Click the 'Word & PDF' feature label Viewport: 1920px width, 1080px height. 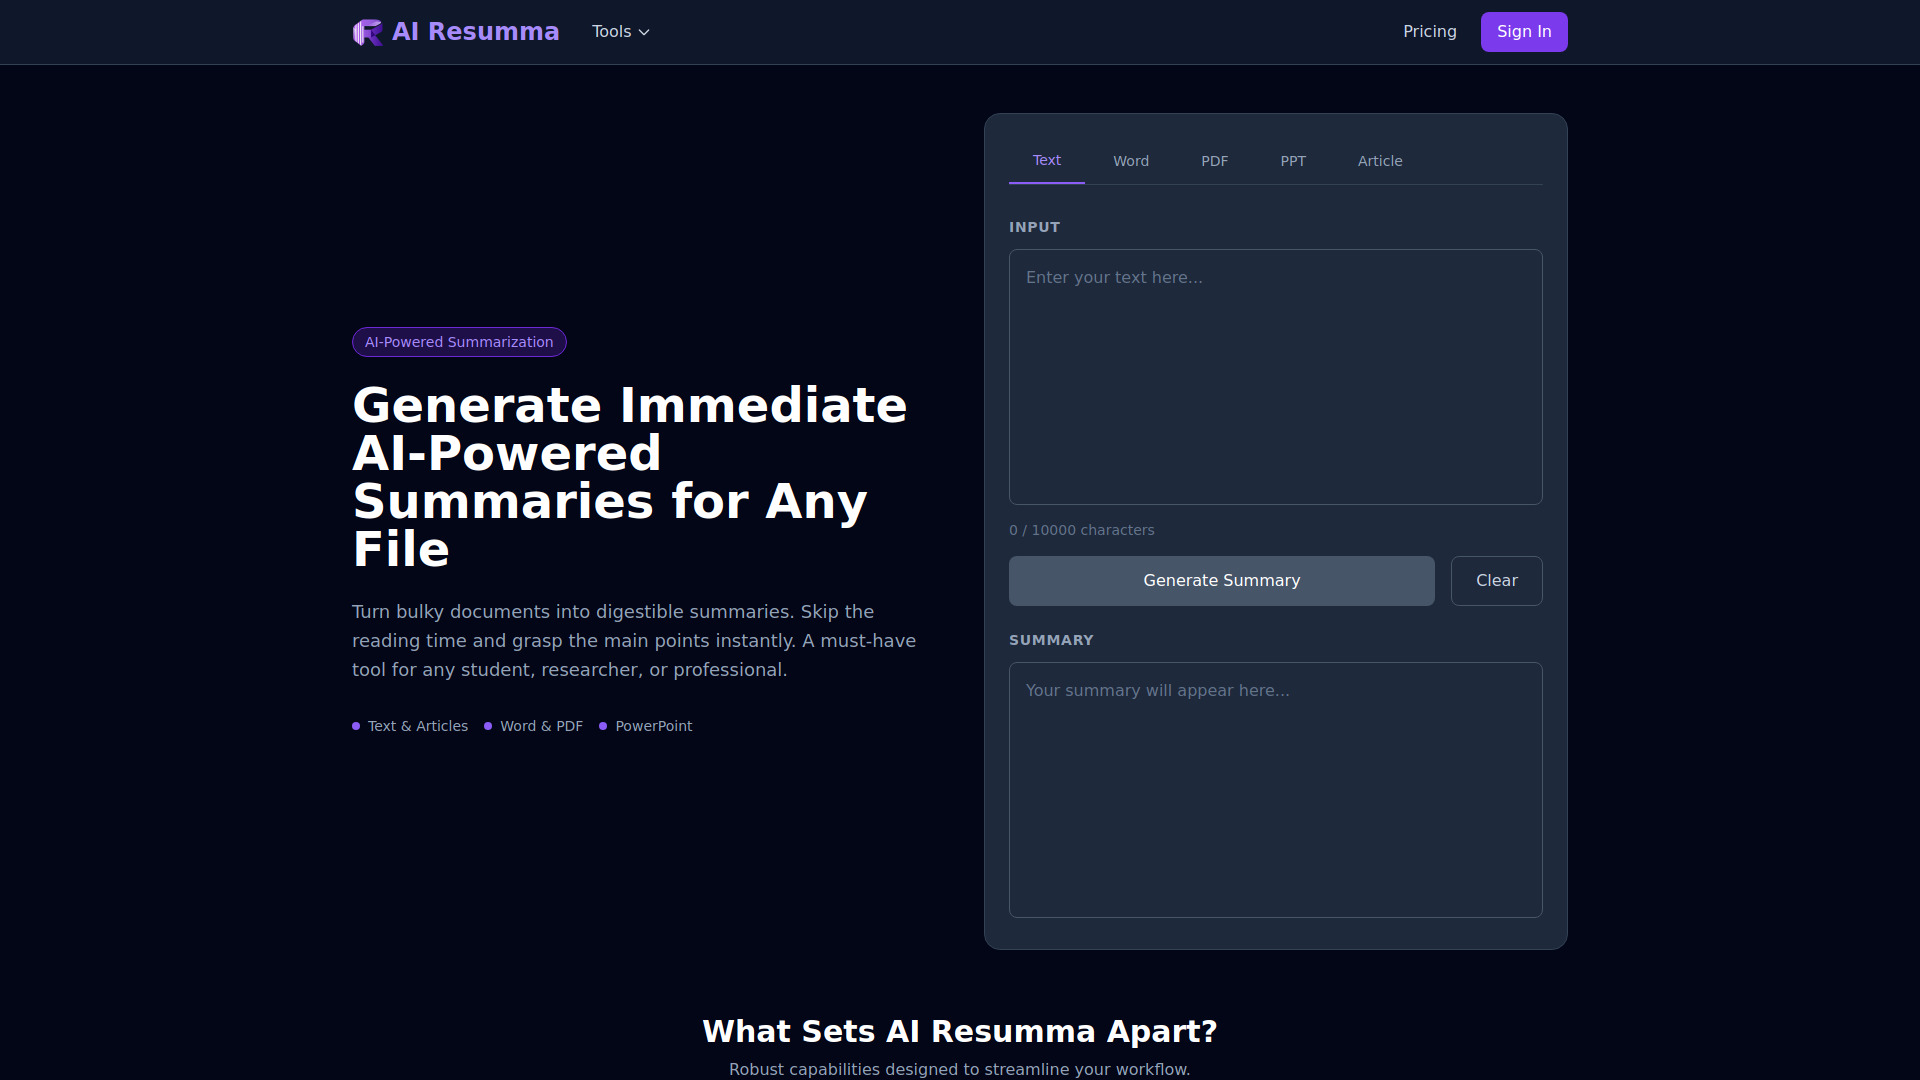[541, 726]
